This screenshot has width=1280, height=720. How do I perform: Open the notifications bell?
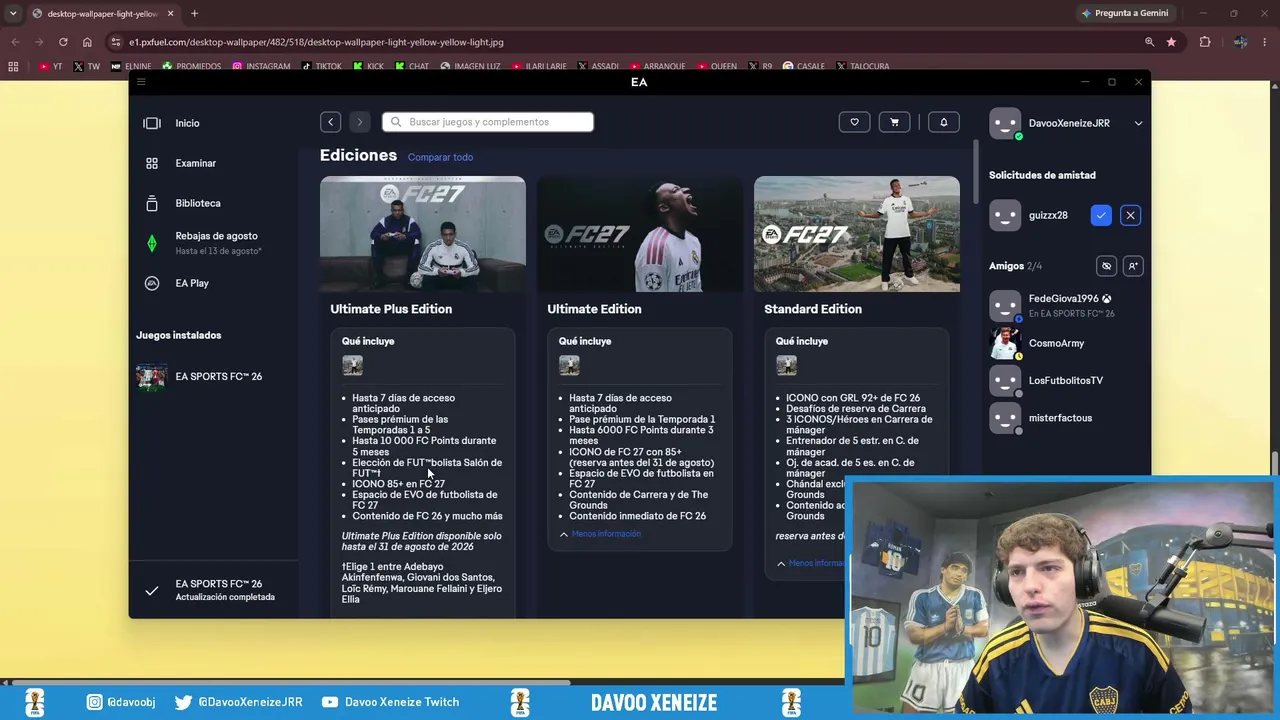click(943, 122)
